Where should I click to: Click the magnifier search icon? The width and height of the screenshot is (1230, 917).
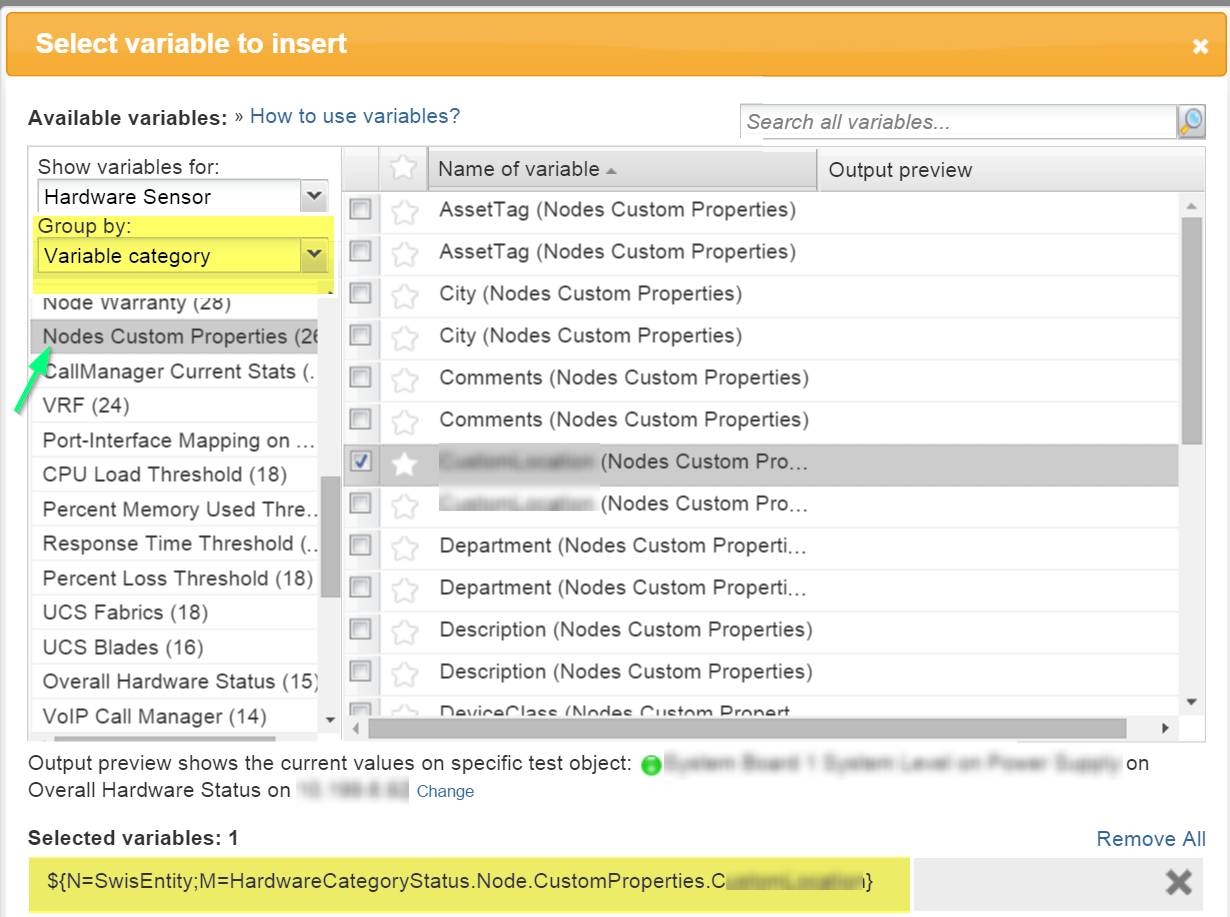1191,122
